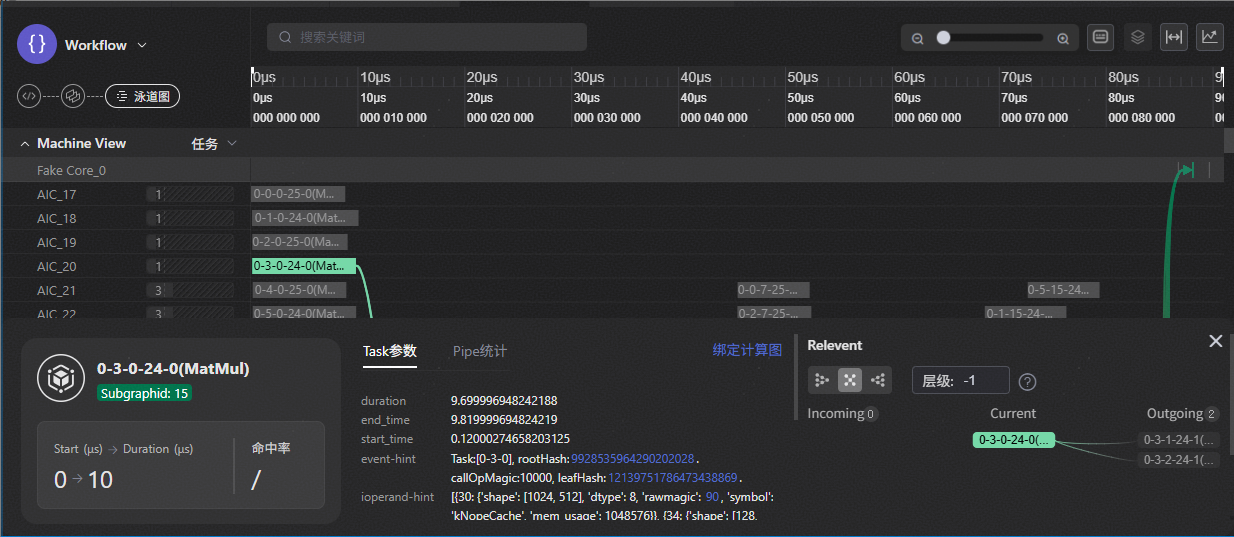Click the zoom-out magnifier icon
The image size is (1234, 537).
pos(917,38)
